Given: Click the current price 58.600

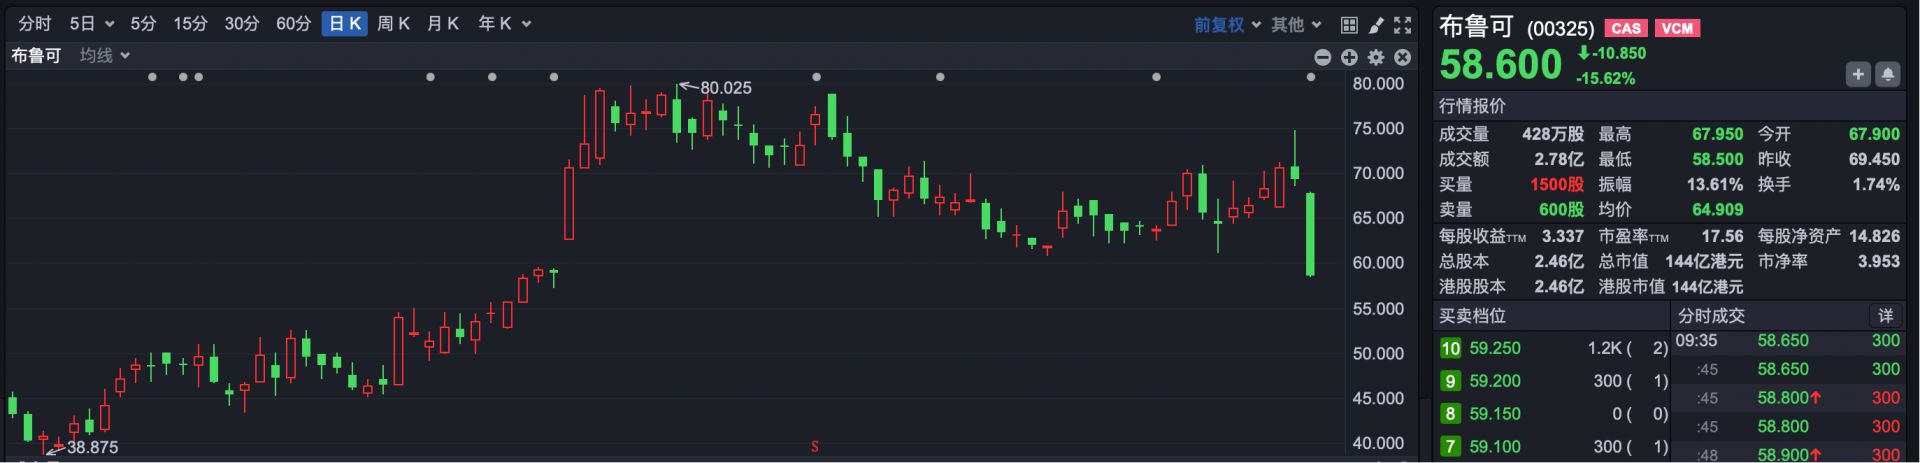Looking at the screenshot, I should 1500,65.
